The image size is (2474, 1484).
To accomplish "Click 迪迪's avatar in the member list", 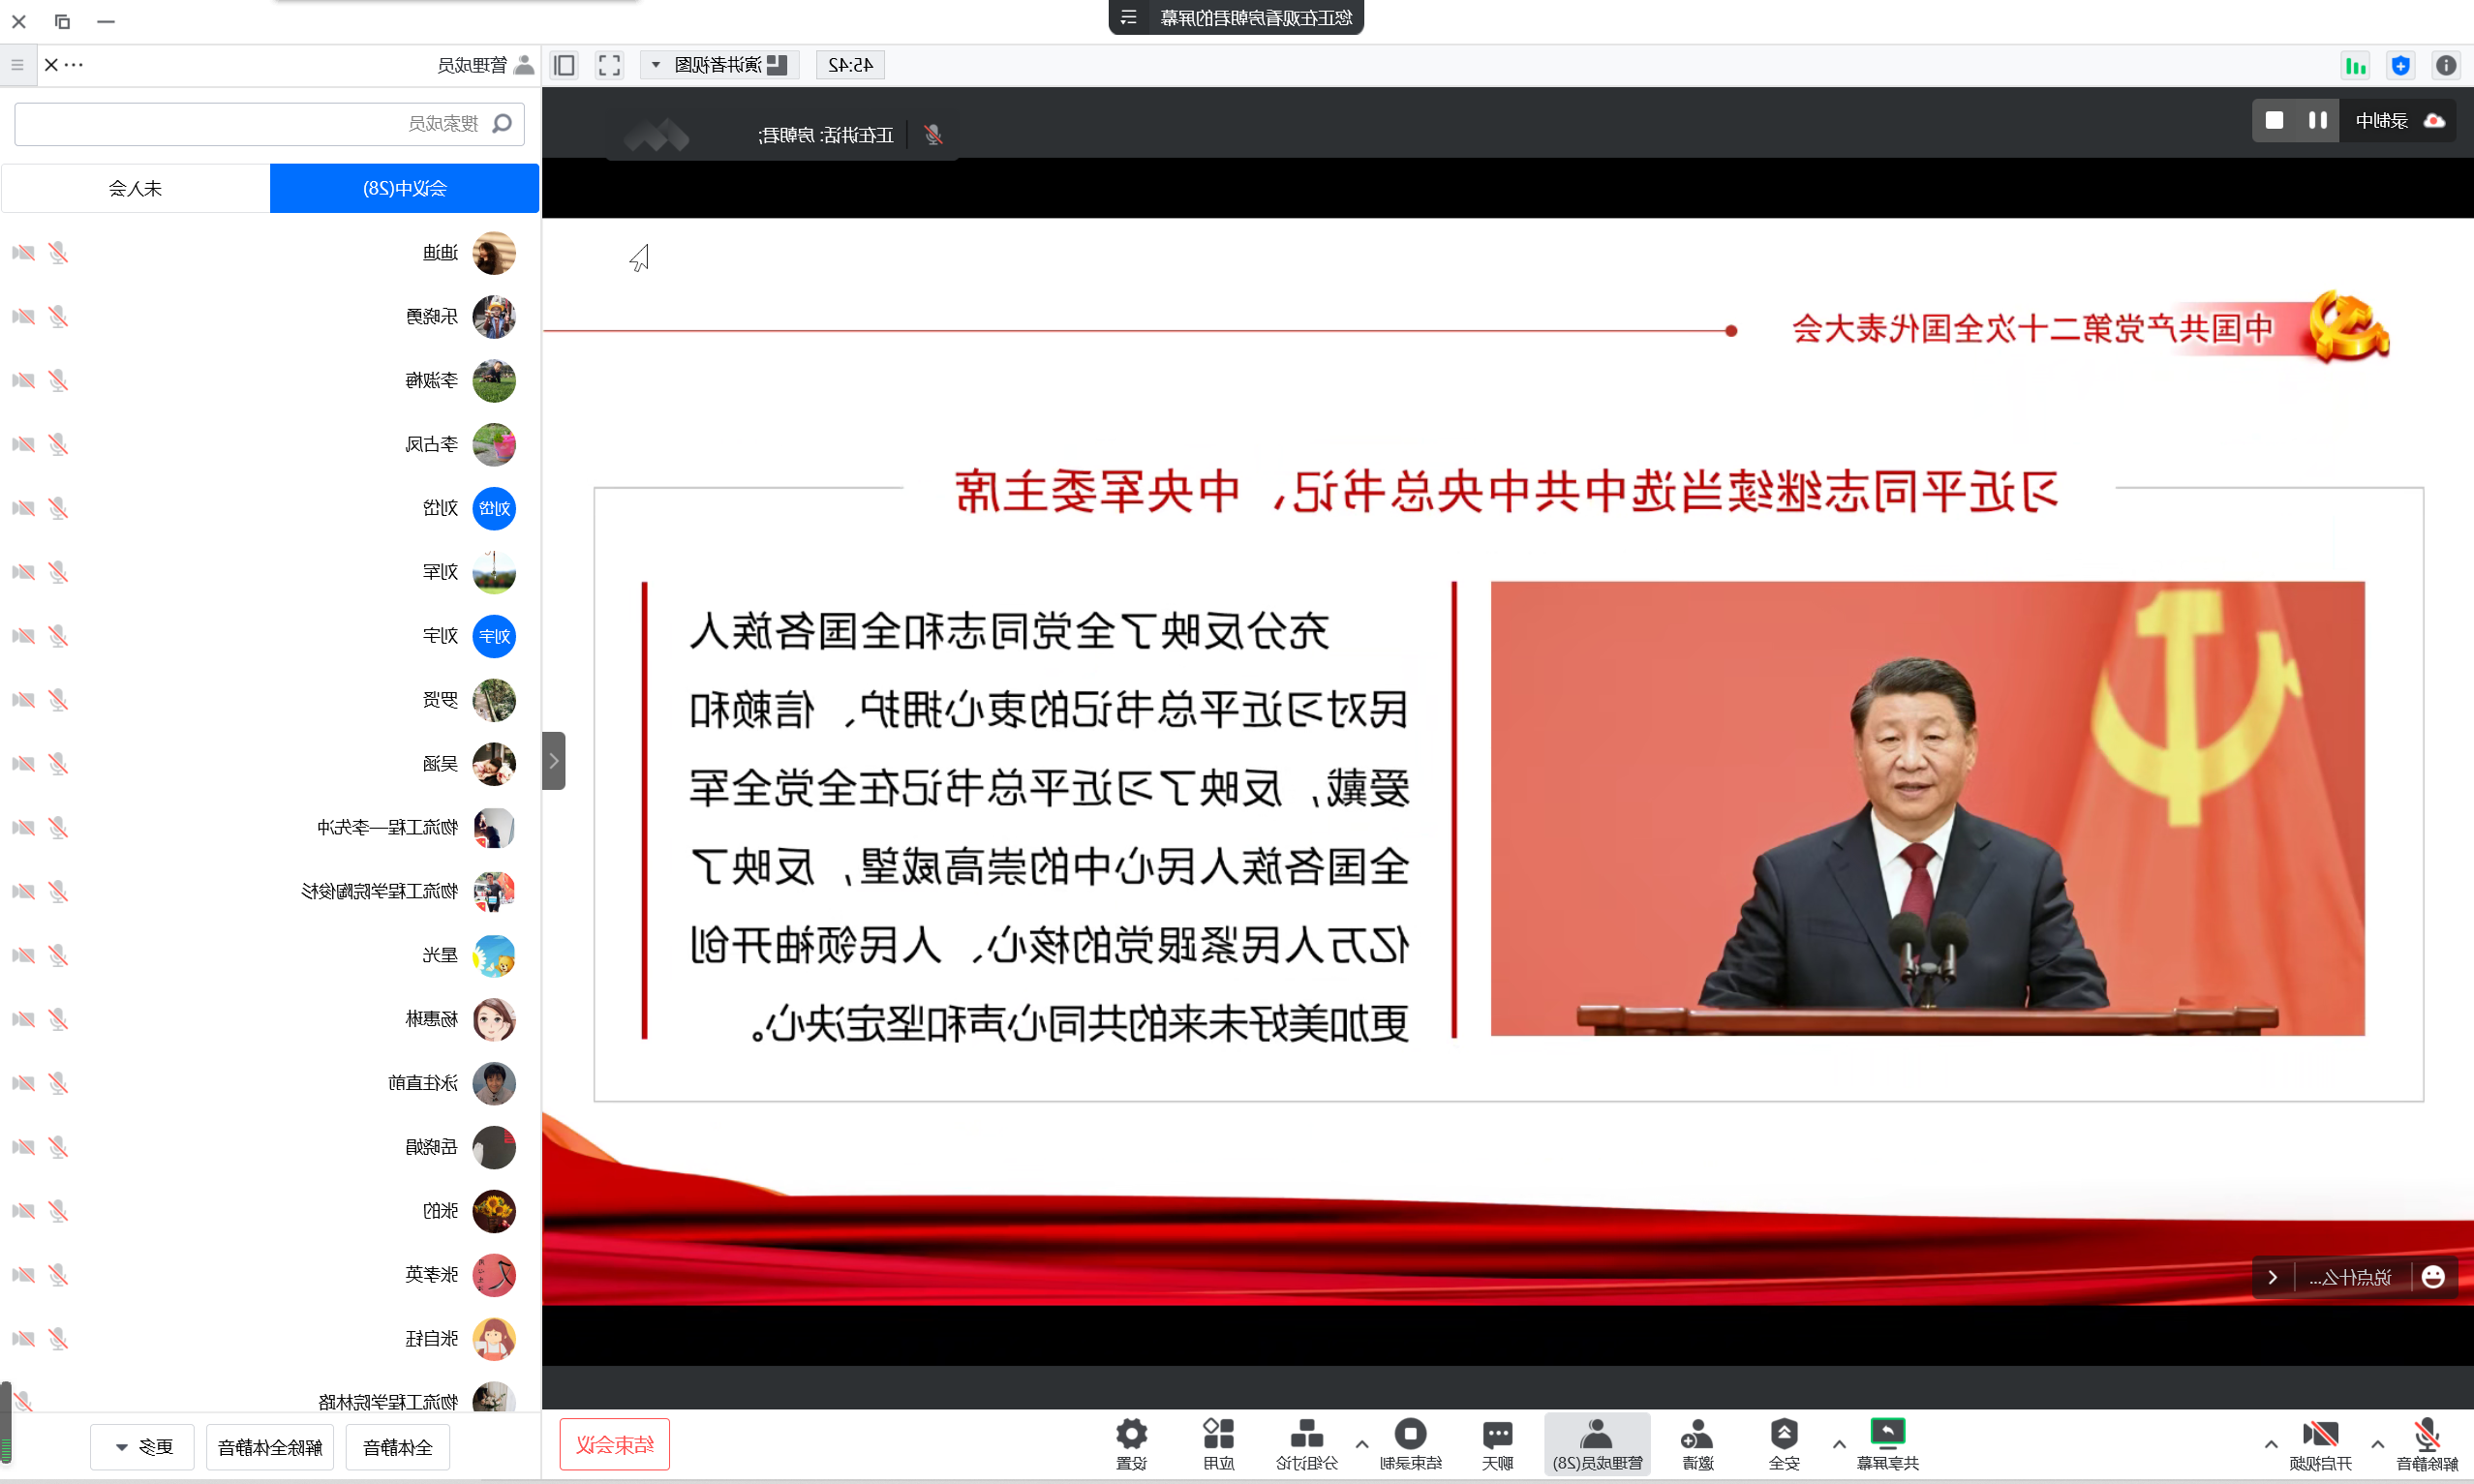I will (x=494, y=253).
